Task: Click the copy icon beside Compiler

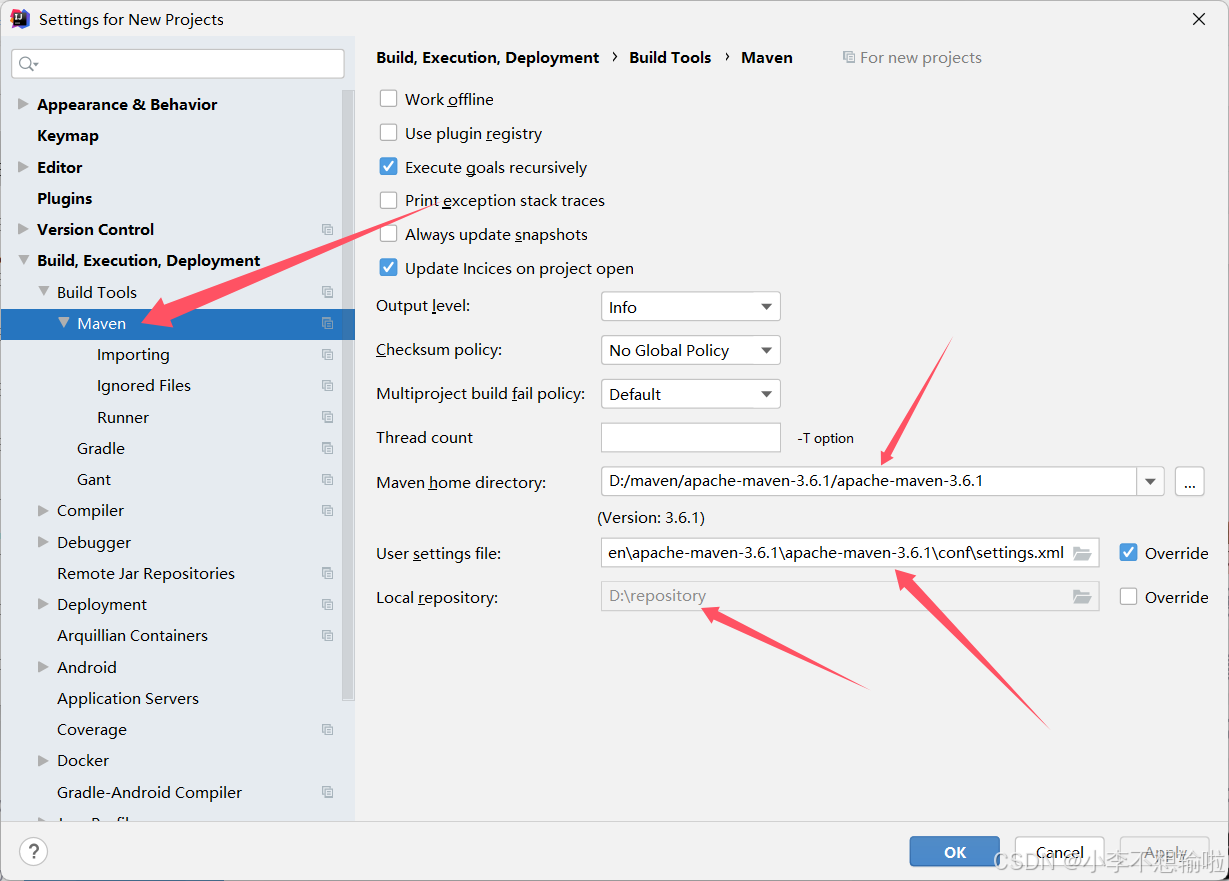Action: 327,510
